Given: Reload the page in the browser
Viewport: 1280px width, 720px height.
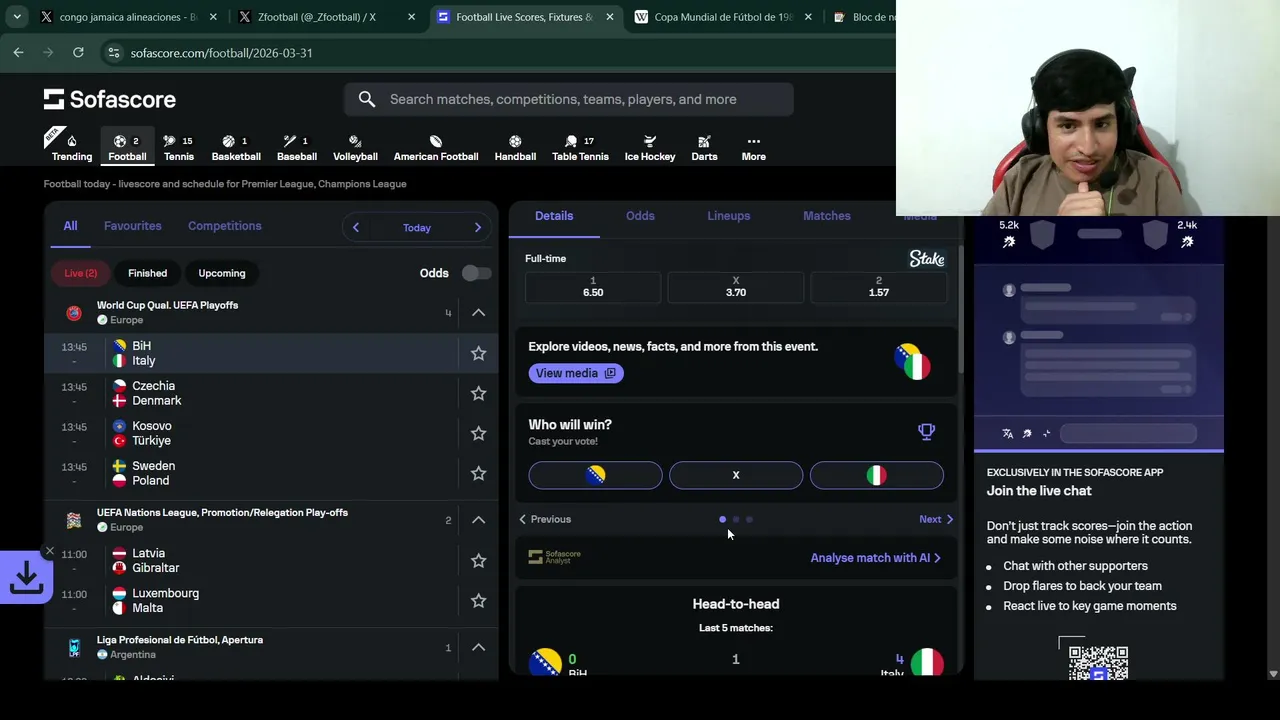Looking at the screenshot, I should pos(78,52).
